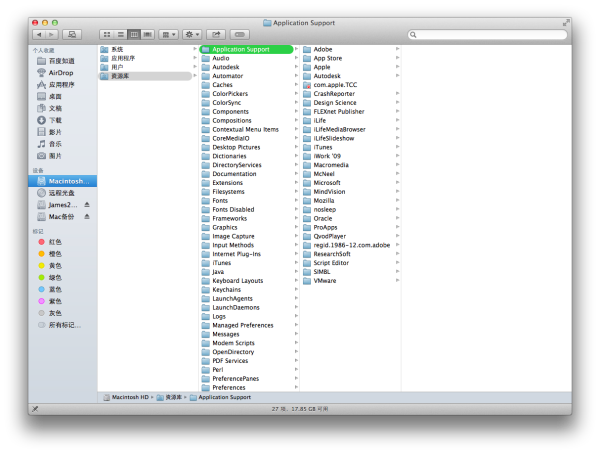The height and width of the screenshot is (454, 600).
Task: Eject the Mac备份 volume
Action: [87, 216]
